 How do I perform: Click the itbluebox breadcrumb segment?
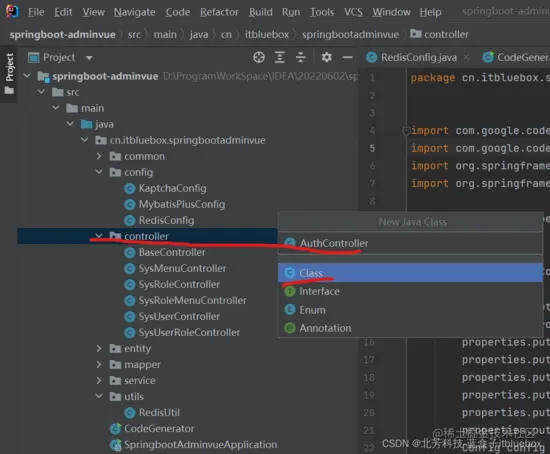pyautogui.click(x=267, y=34)
